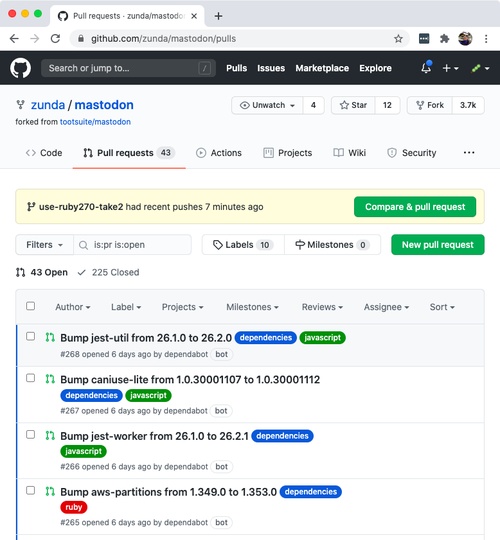Click Compare & pull request button

click(x=415, y=207)
